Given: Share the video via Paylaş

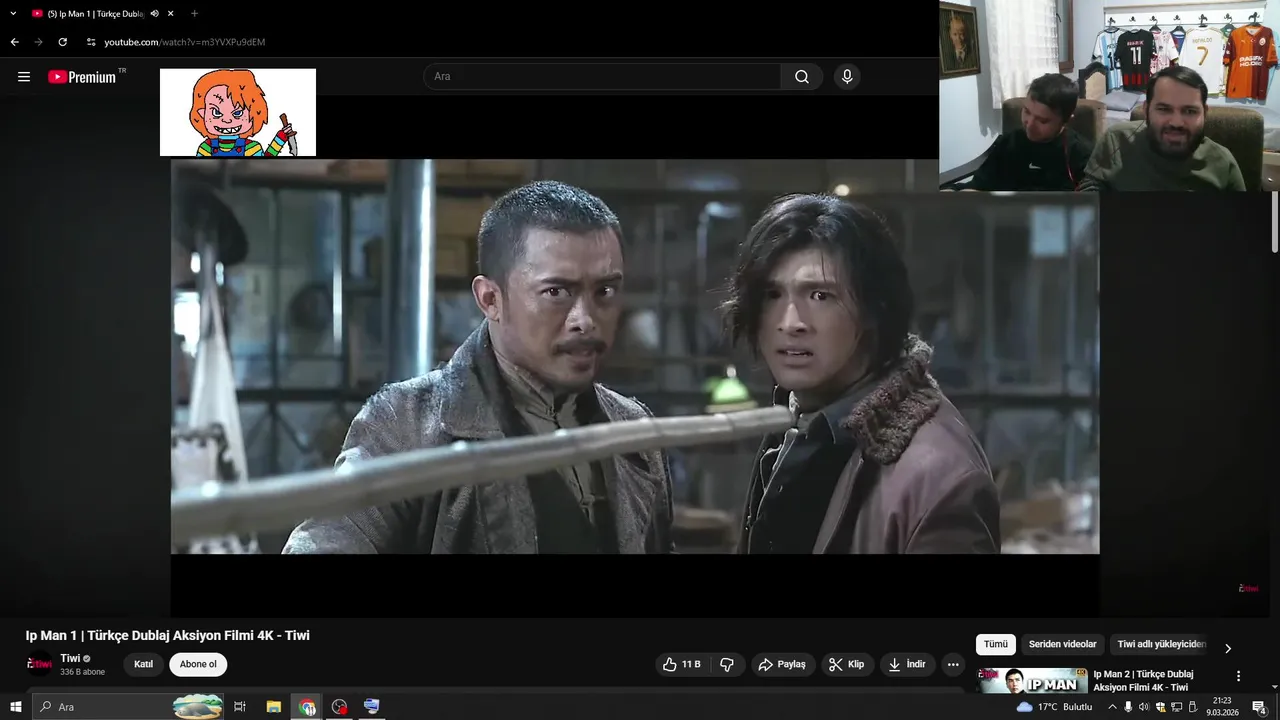Looking at the screenshot, I should [782, 664].
